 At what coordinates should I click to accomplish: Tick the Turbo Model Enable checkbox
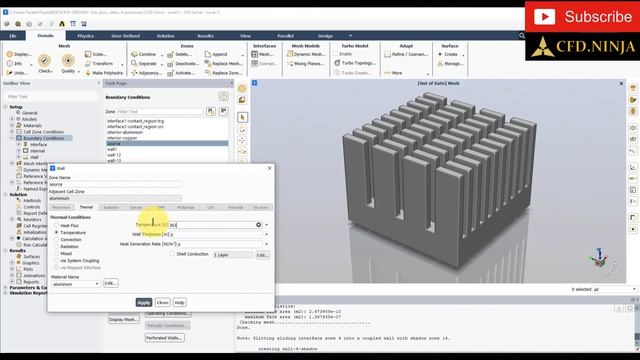point(336,54)
